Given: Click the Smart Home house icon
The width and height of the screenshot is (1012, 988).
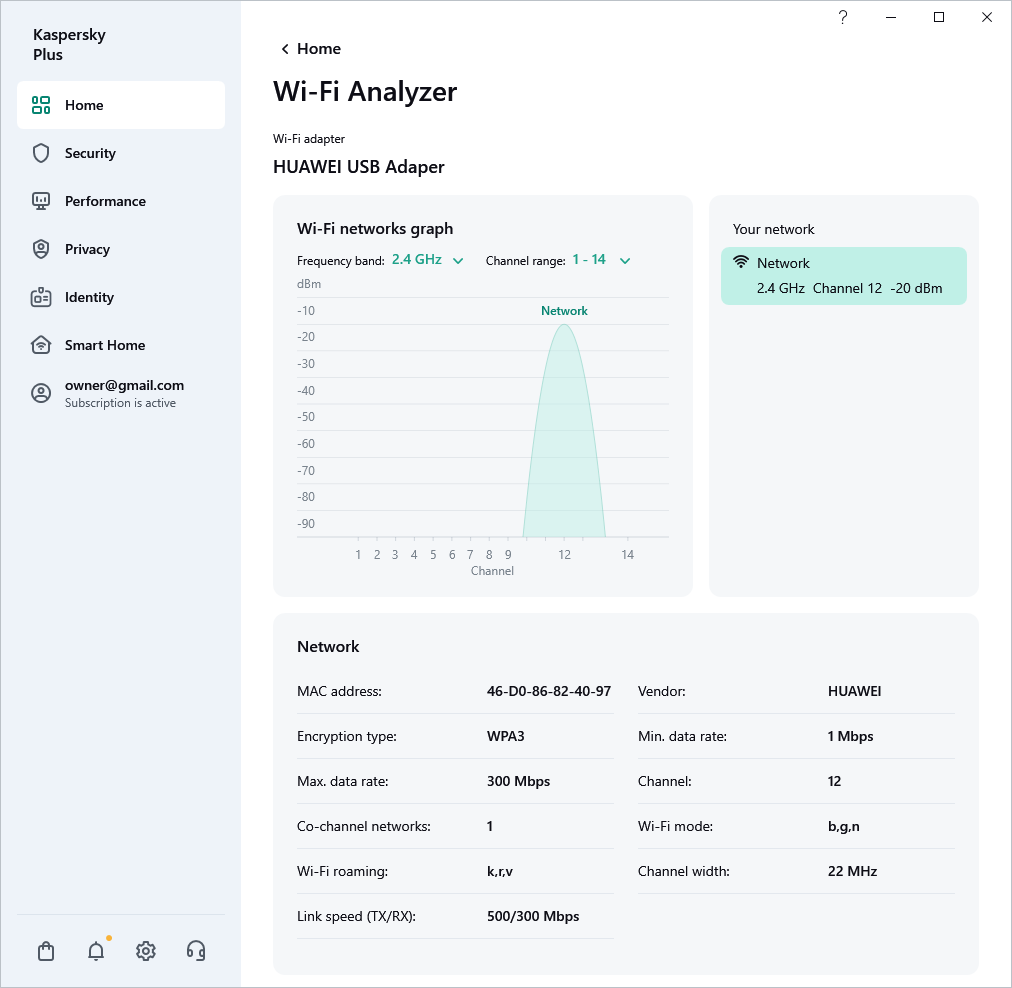Looking at the screenshot, I should pos(41,345).
